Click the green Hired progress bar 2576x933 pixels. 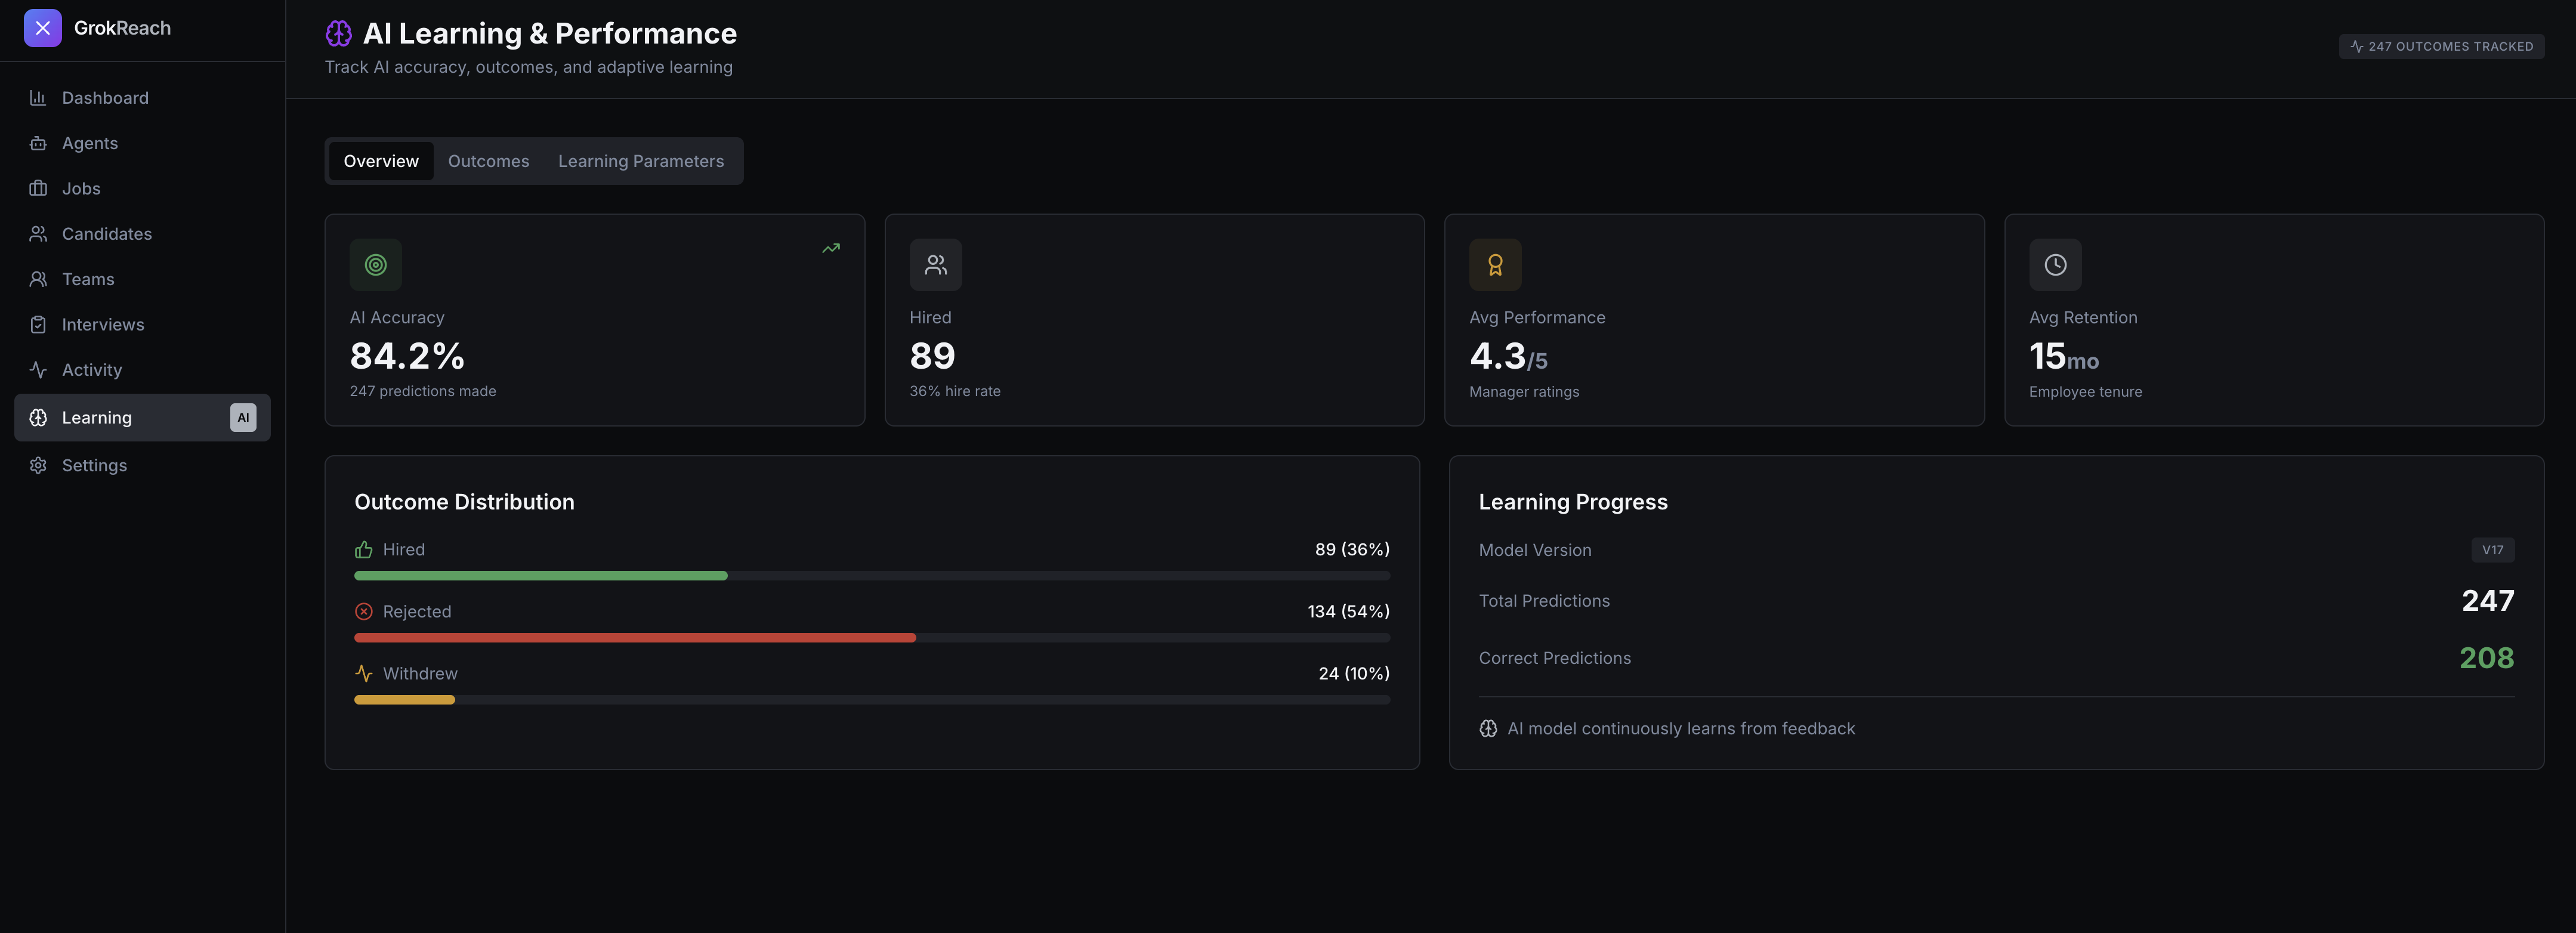[x=540, y=576]
